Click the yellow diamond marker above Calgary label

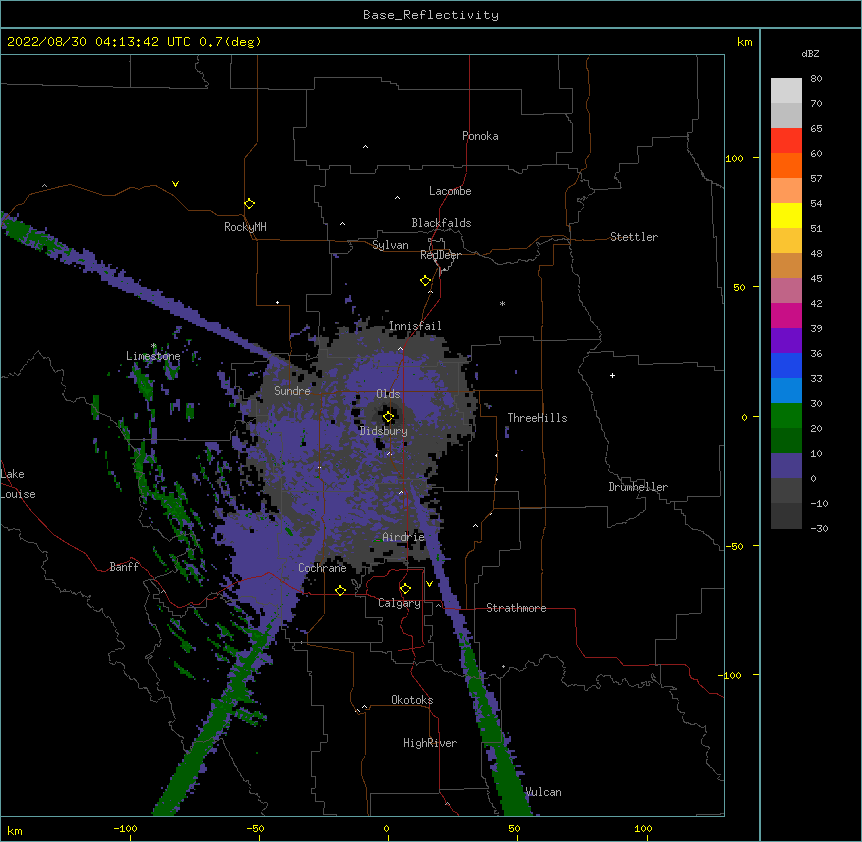tap(405, 589)
